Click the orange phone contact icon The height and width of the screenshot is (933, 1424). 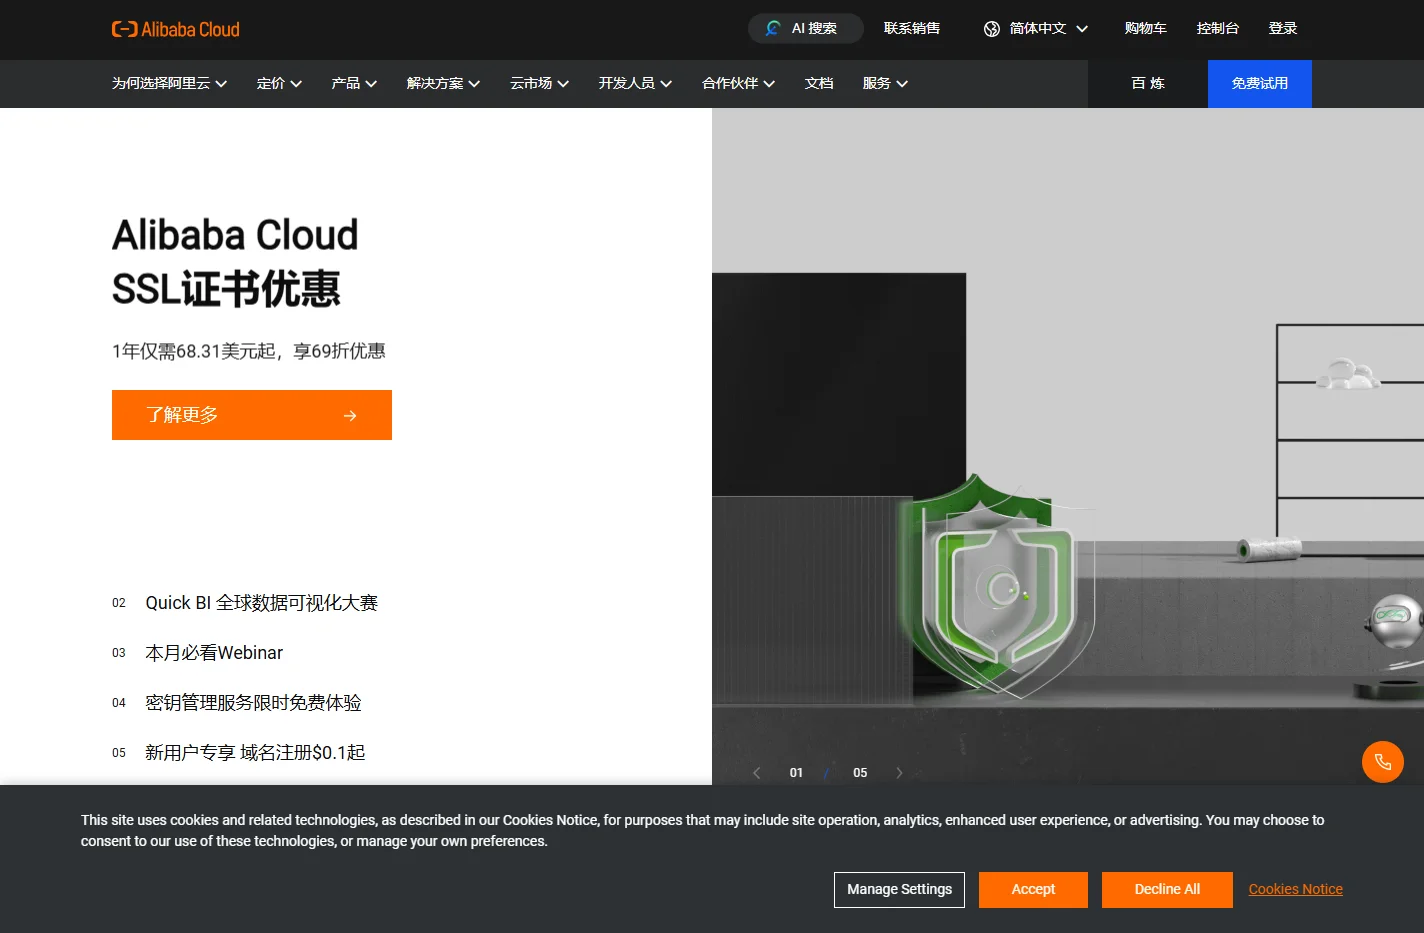1383,762
